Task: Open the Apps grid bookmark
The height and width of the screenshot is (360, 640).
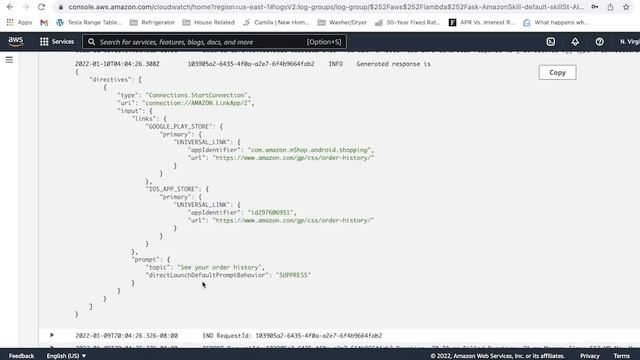Action: (x=19, y=22)
